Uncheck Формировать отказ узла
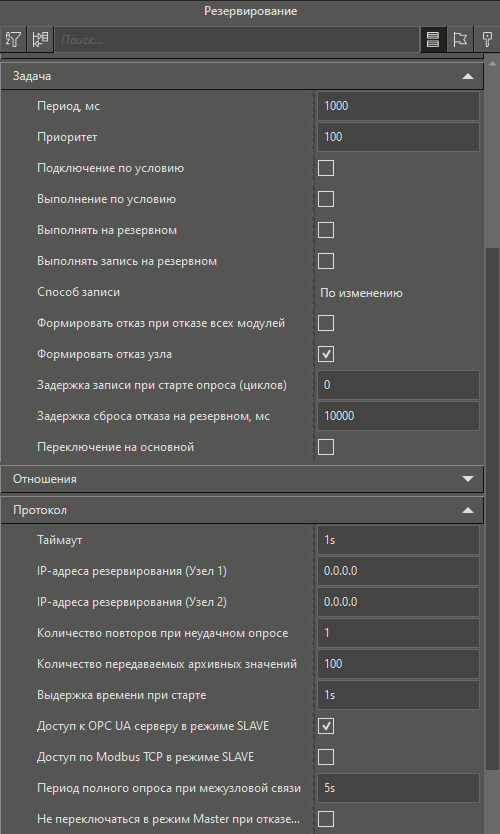The height and width of the screenshot is (834, 500). click(x=326, y=354)
